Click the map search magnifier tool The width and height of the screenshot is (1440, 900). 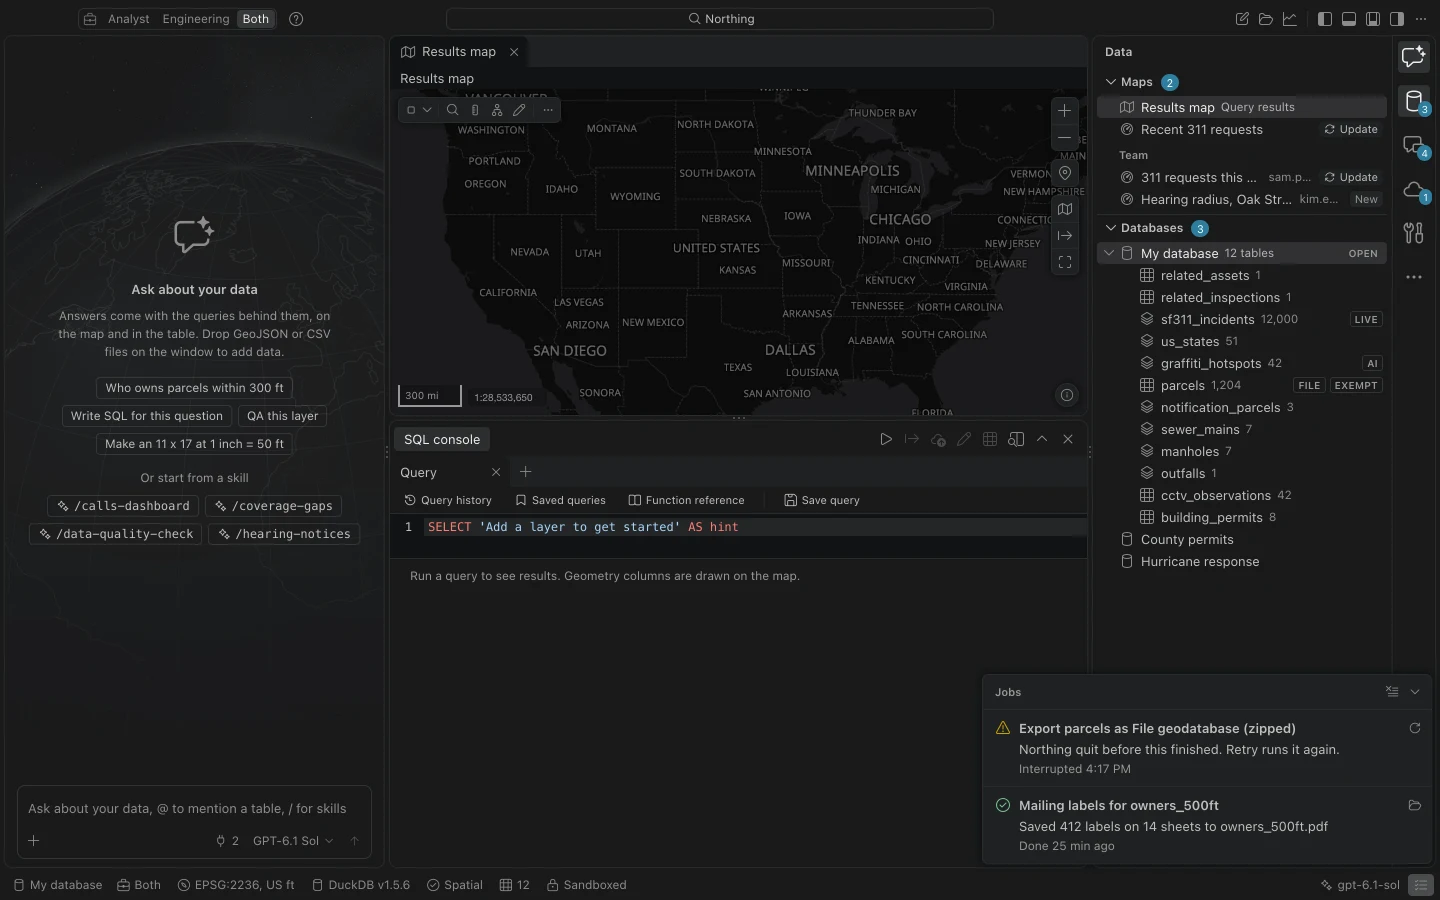coord(452,110)
